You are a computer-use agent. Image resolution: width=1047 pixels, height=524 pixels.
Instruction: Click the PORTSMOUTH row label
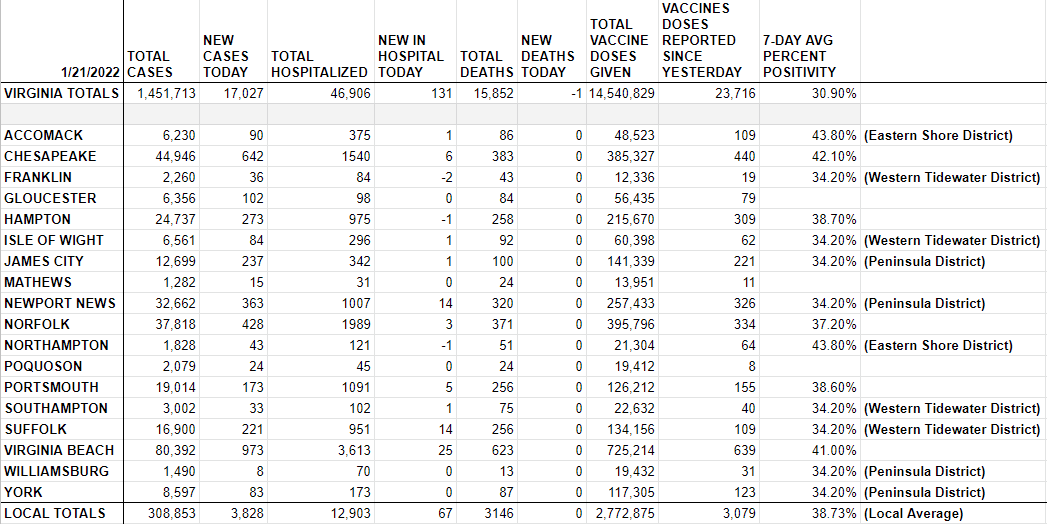tap(51, 388)
